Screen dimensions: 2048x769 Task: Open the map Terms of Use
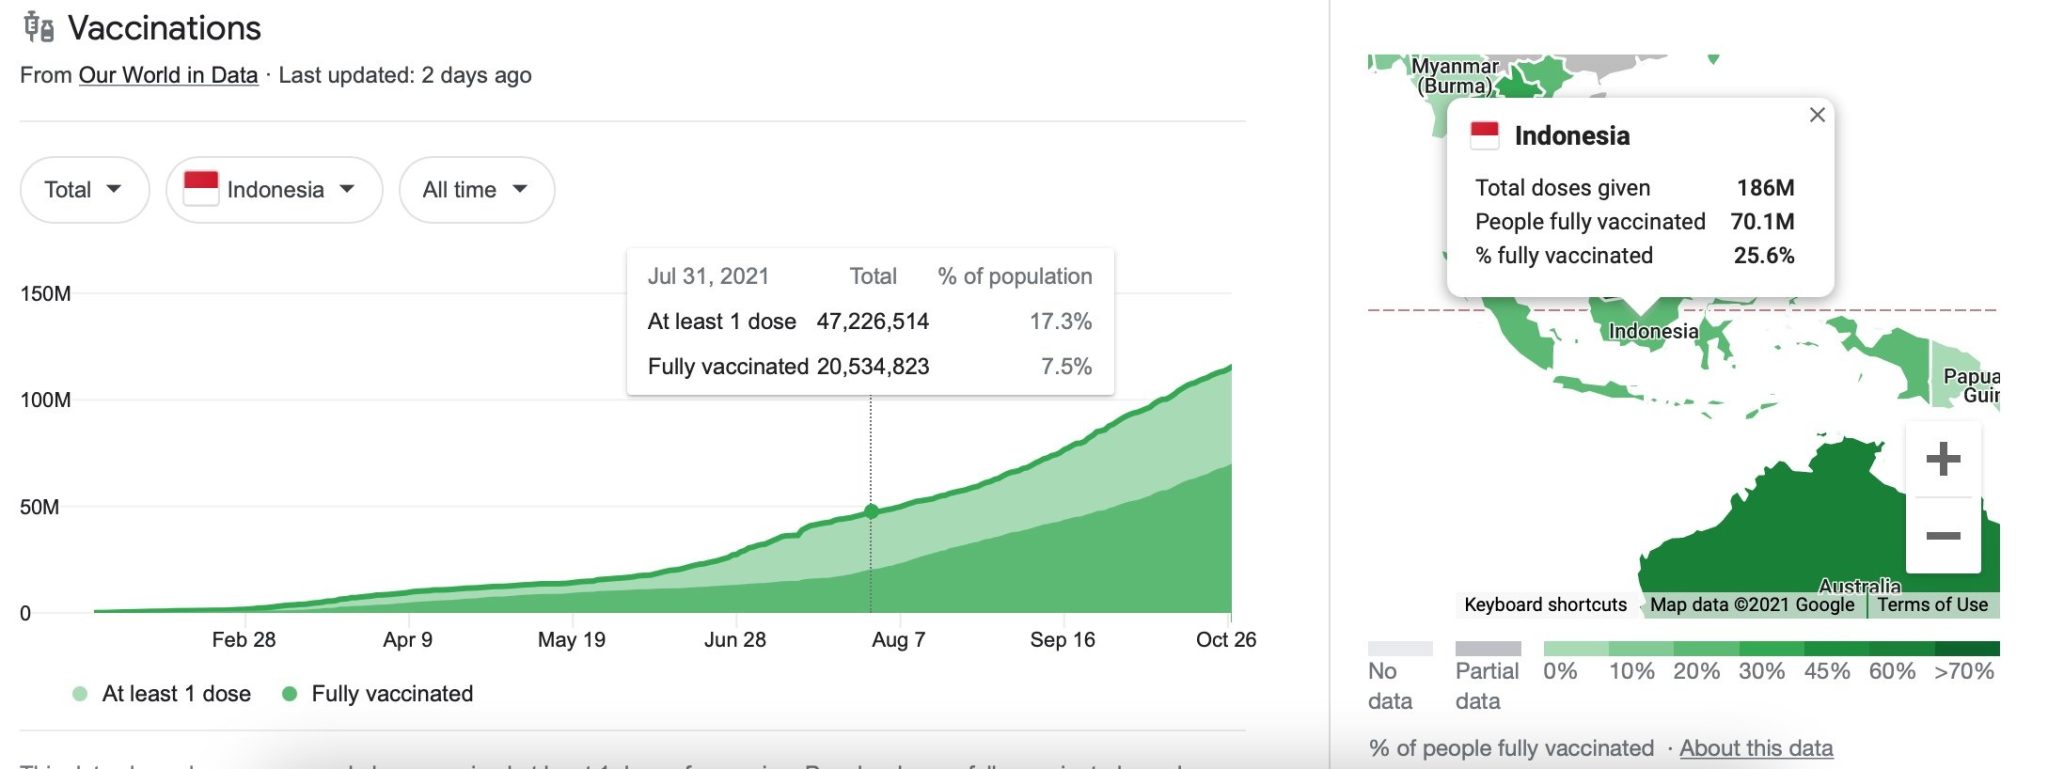pos(1932,605)
